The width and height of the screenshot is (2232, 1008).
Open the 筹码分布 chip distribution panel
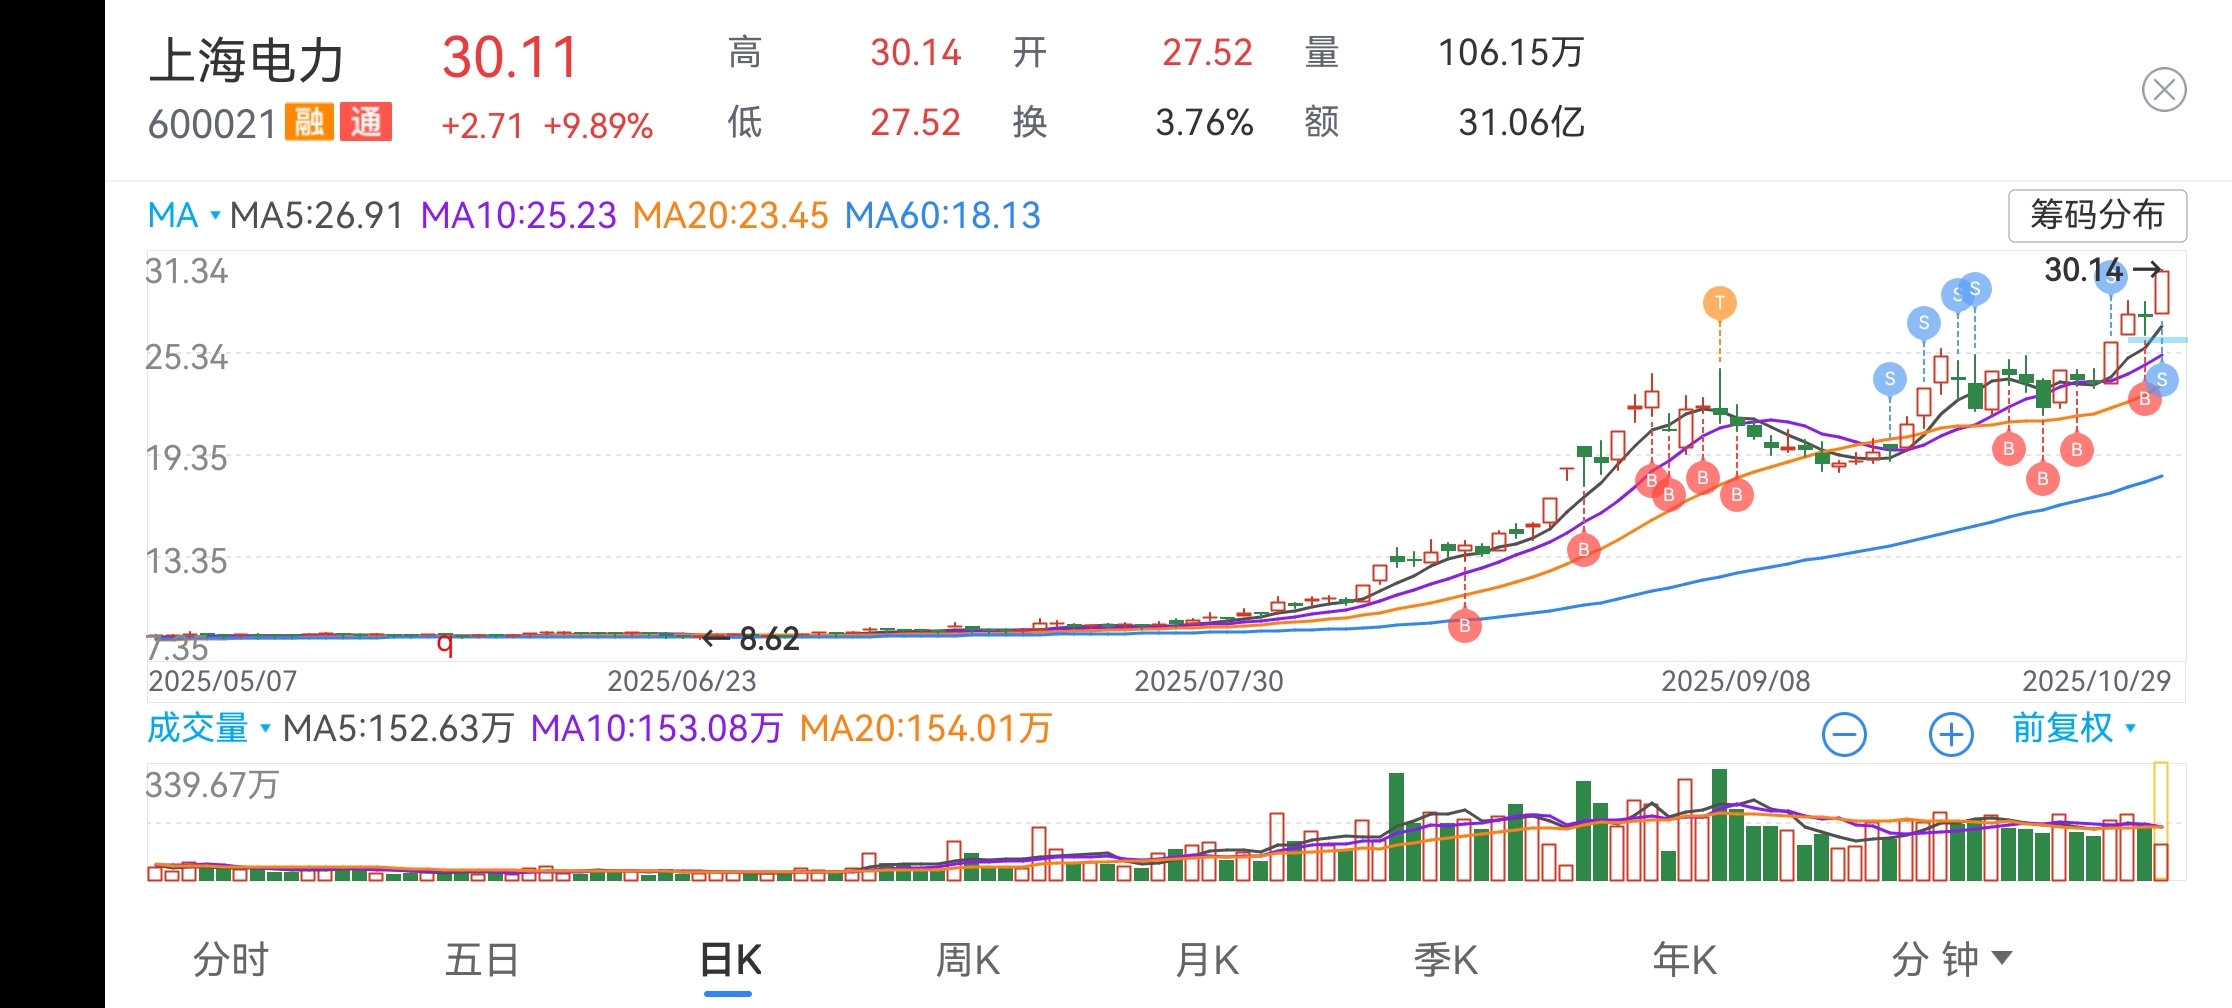[x=2097, y=215]
